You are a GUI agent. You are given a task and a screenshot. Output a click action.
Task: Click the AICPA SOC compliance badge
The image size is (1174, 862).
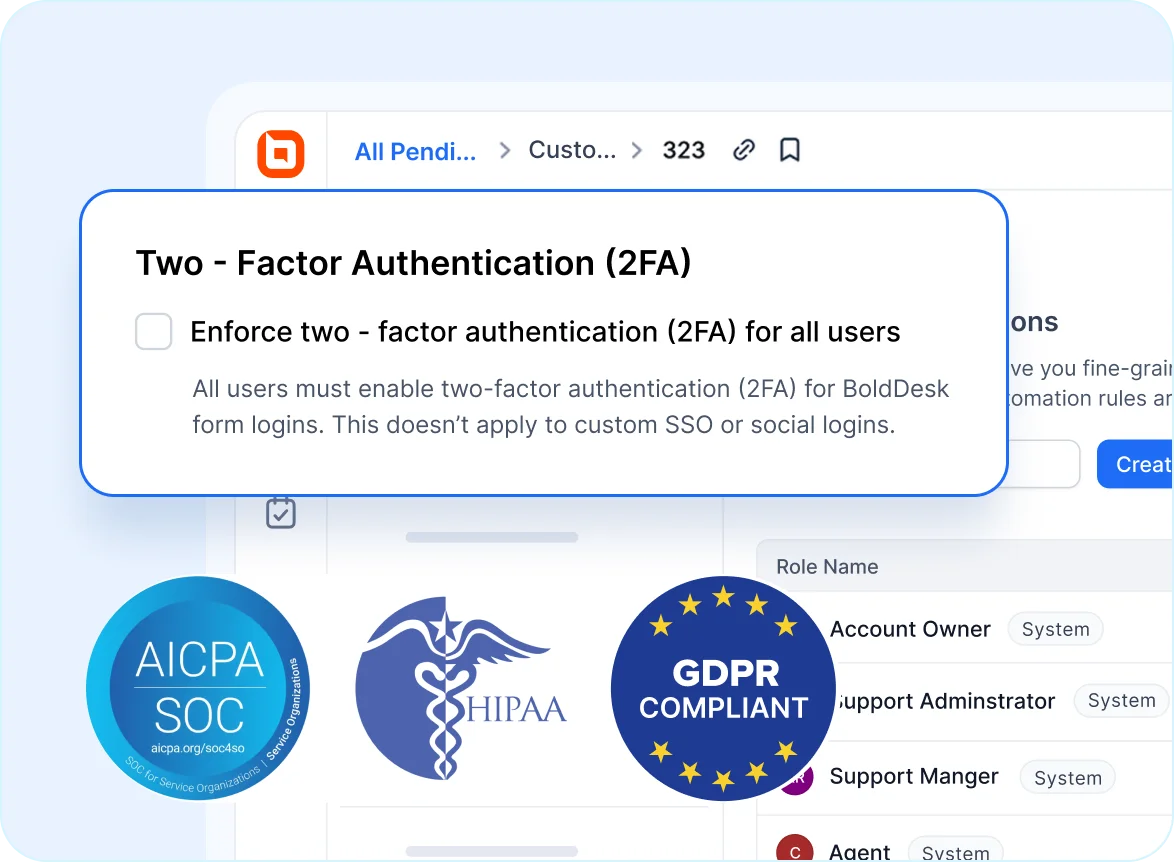click(x=198, y=689)
